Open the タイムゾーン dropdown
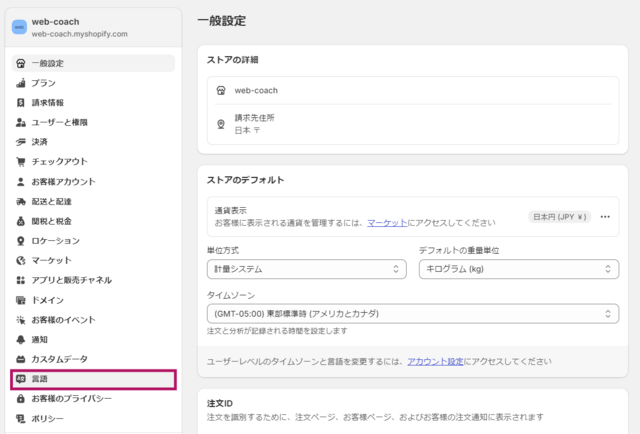Screen dimensions: 640x434 coord(413,314)
